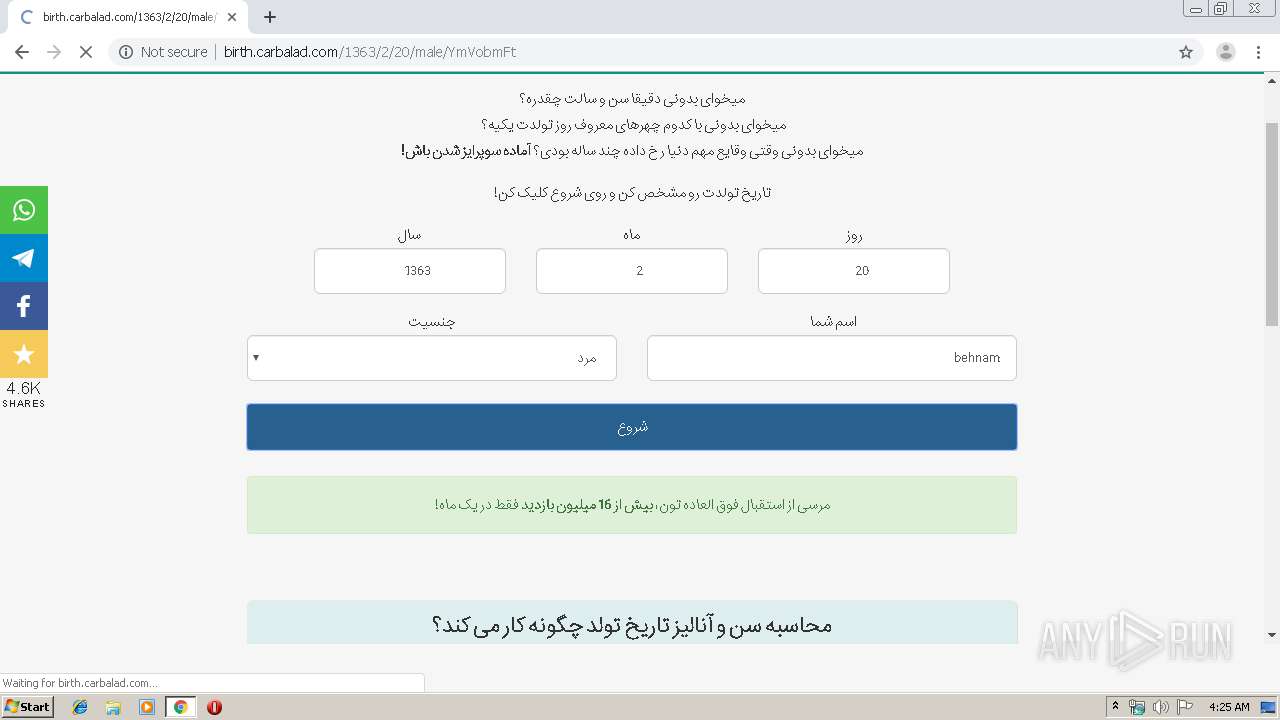Edit the day field showing 20

pyautogui.click(x=854, y=271)
